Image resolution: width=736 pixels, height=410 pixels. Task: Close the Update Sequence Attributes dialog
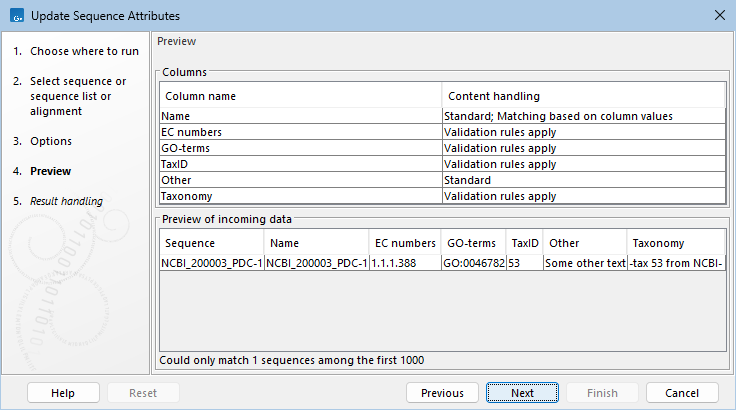[x=720, y=15]
